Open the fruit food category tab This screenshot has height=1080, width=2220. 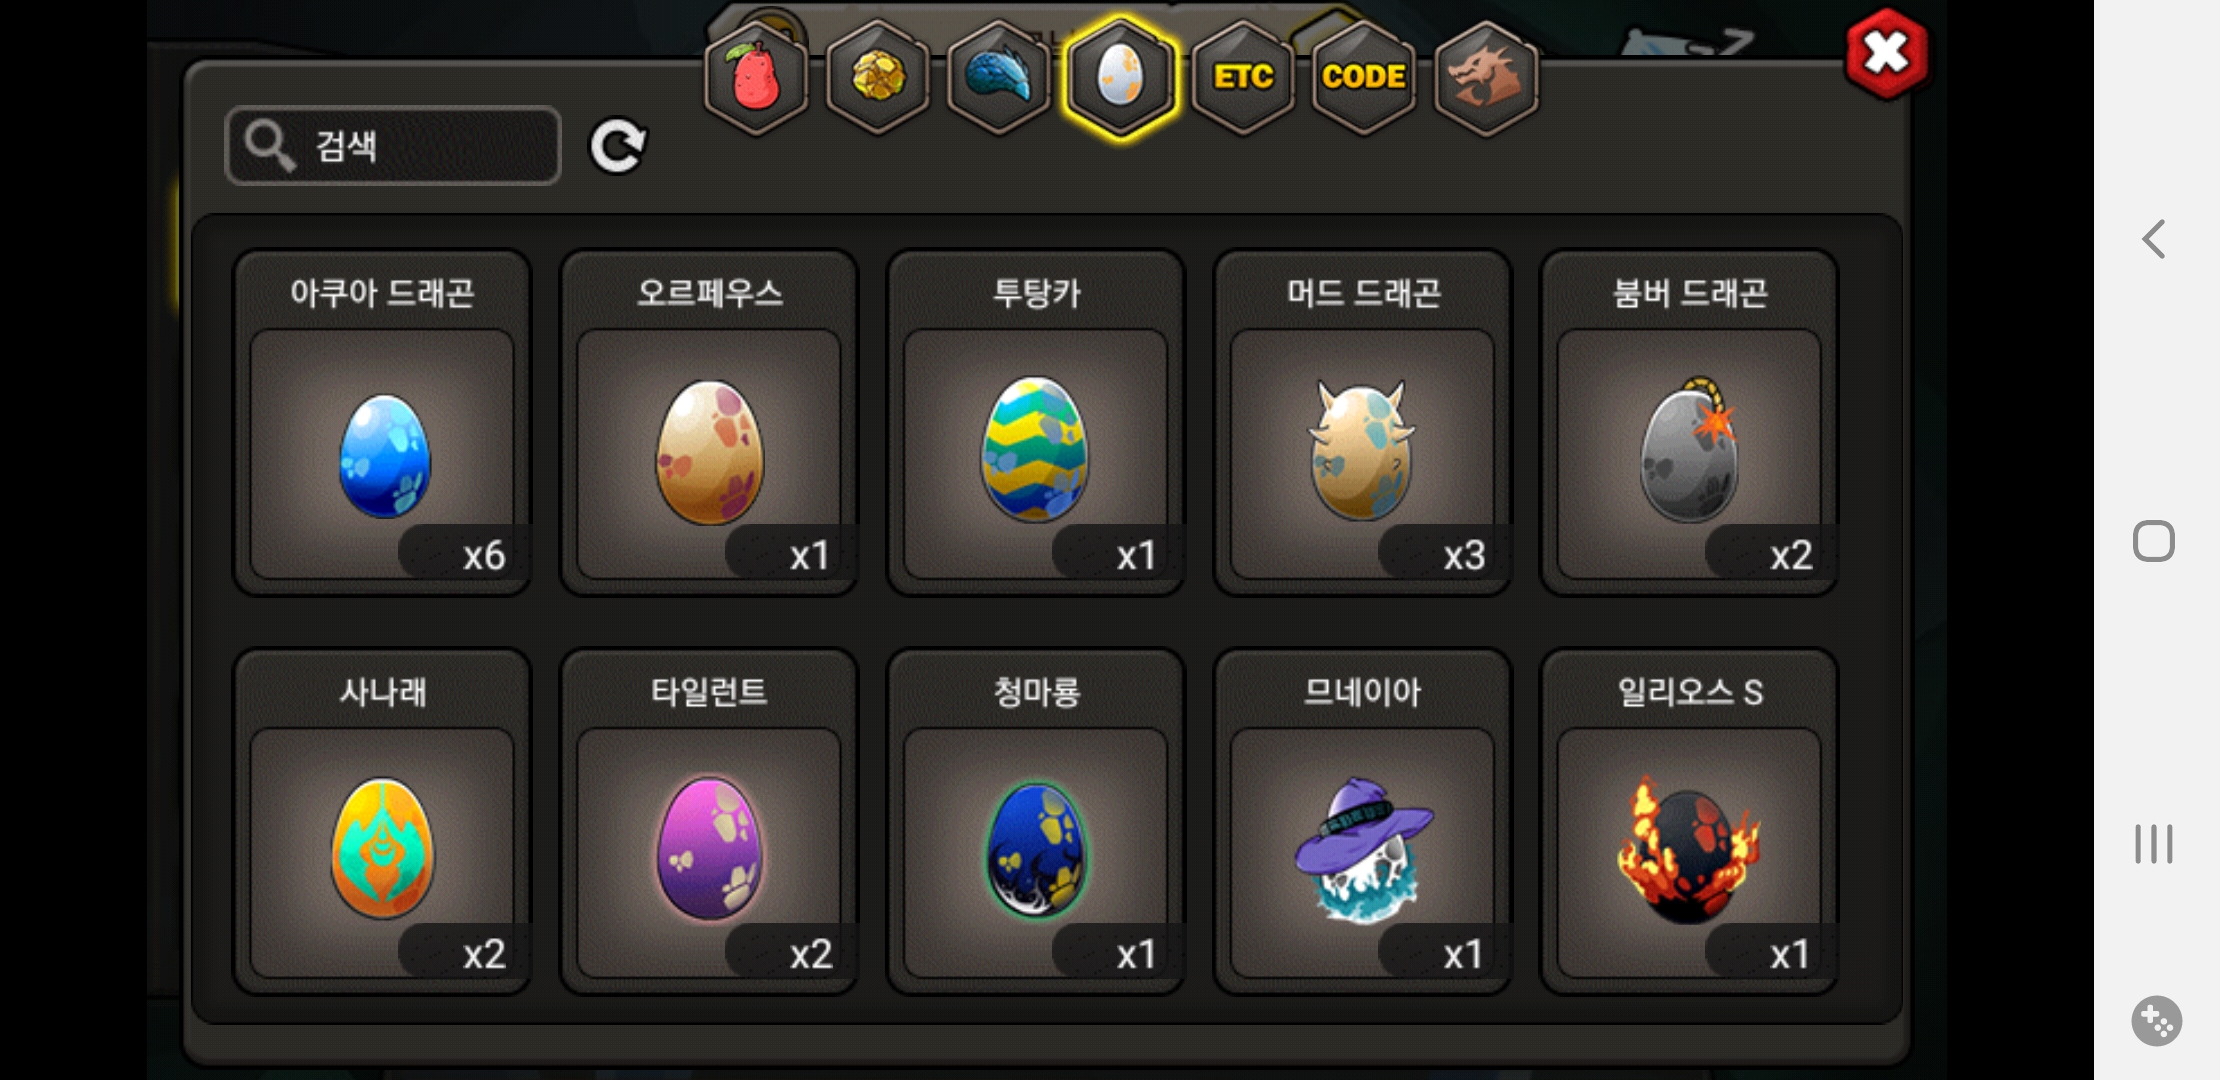point(757,77)
